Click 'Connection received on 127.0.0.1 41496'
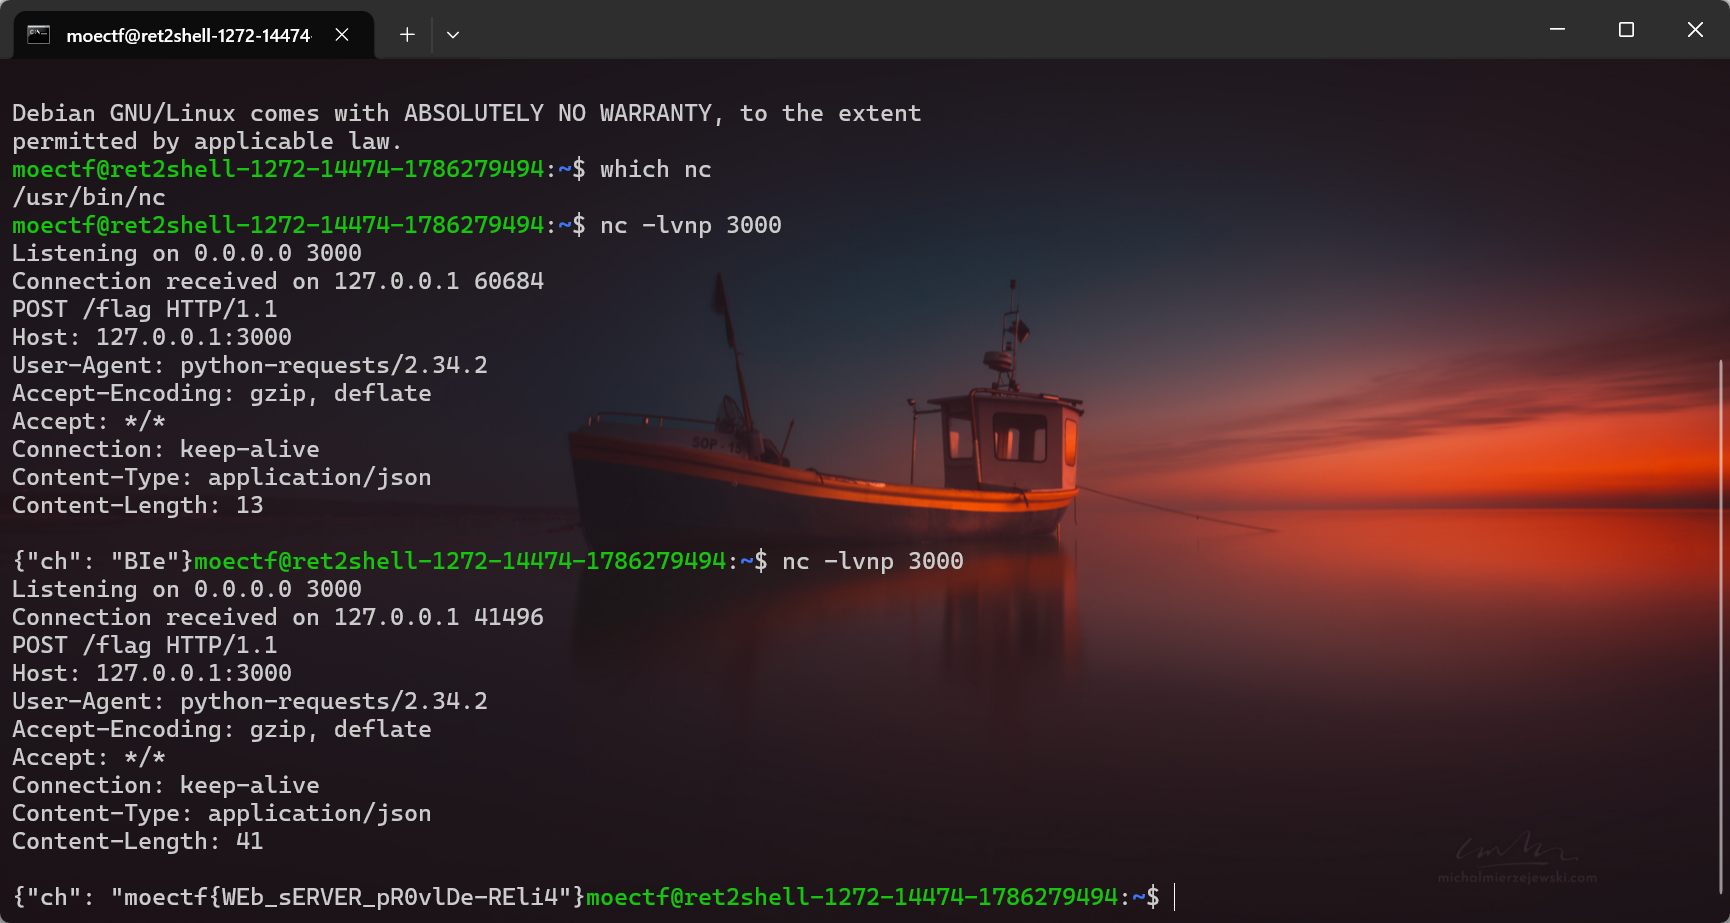Viewport: 1730px width, 923px height. [x=278, y=617]
